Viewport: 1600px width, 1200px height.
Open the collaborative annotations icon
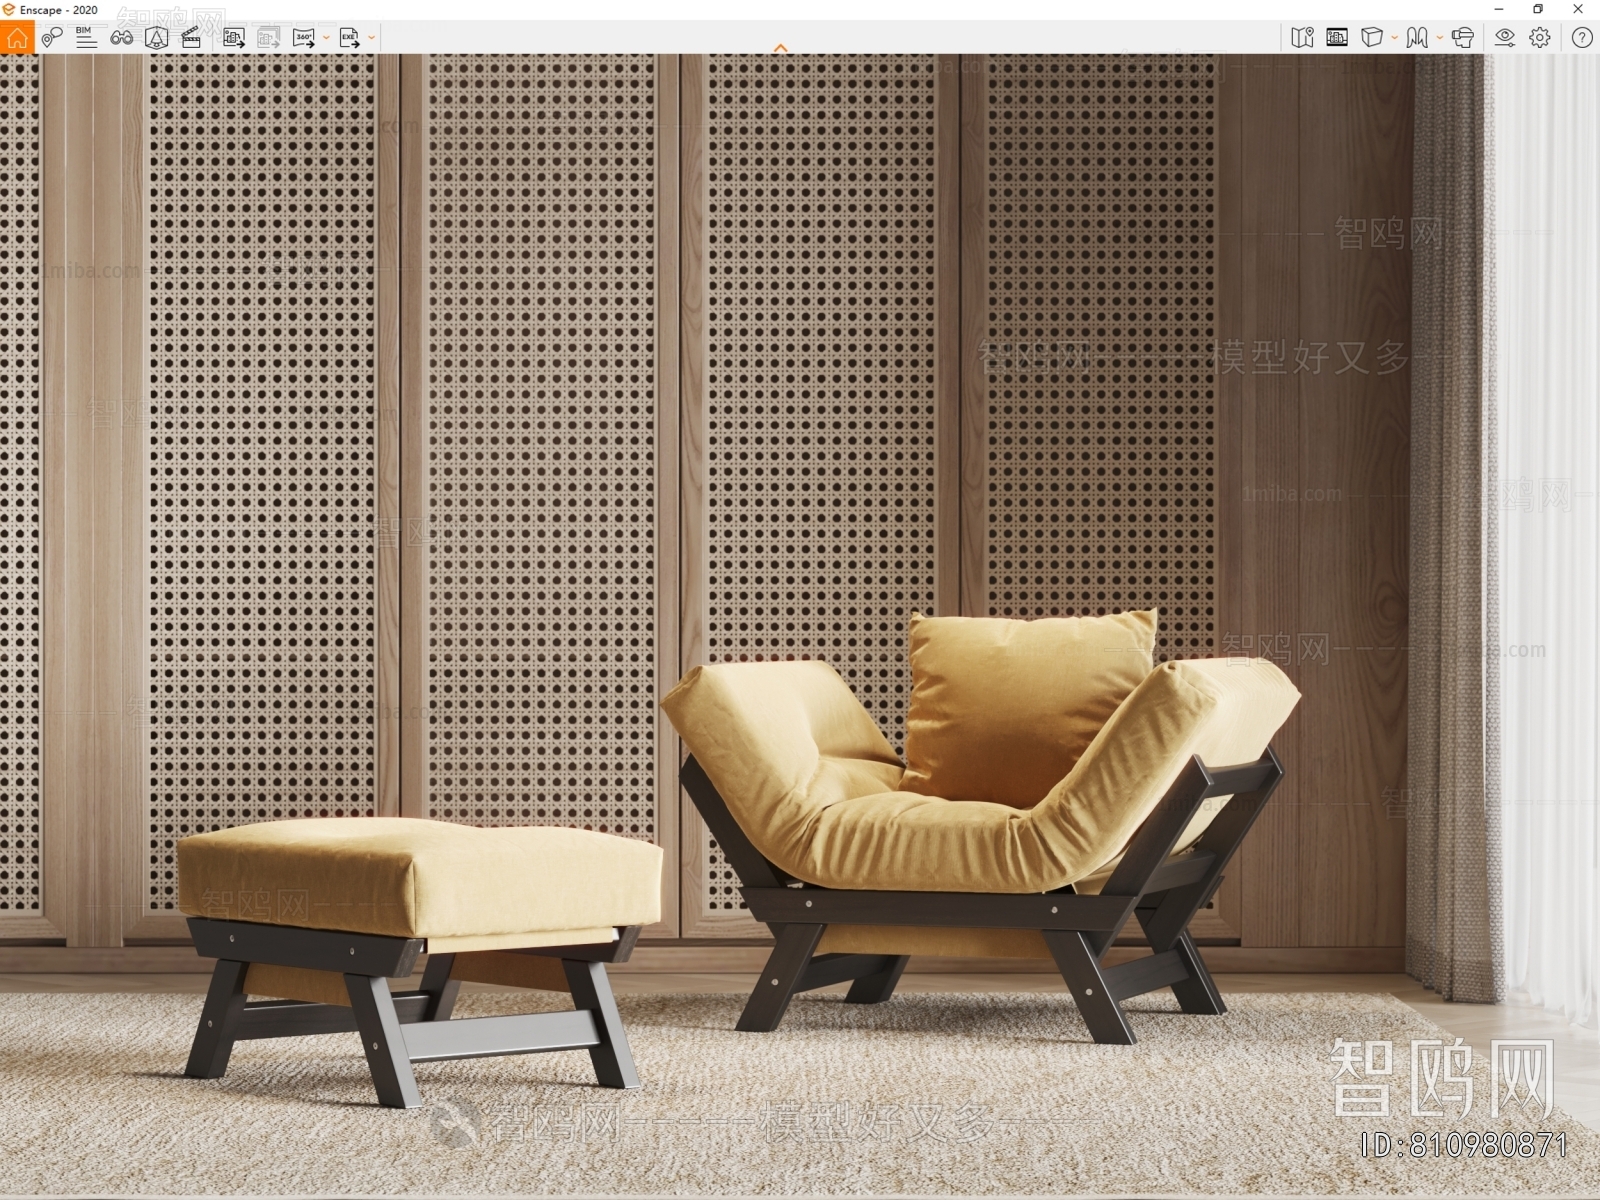click(52, 38)
